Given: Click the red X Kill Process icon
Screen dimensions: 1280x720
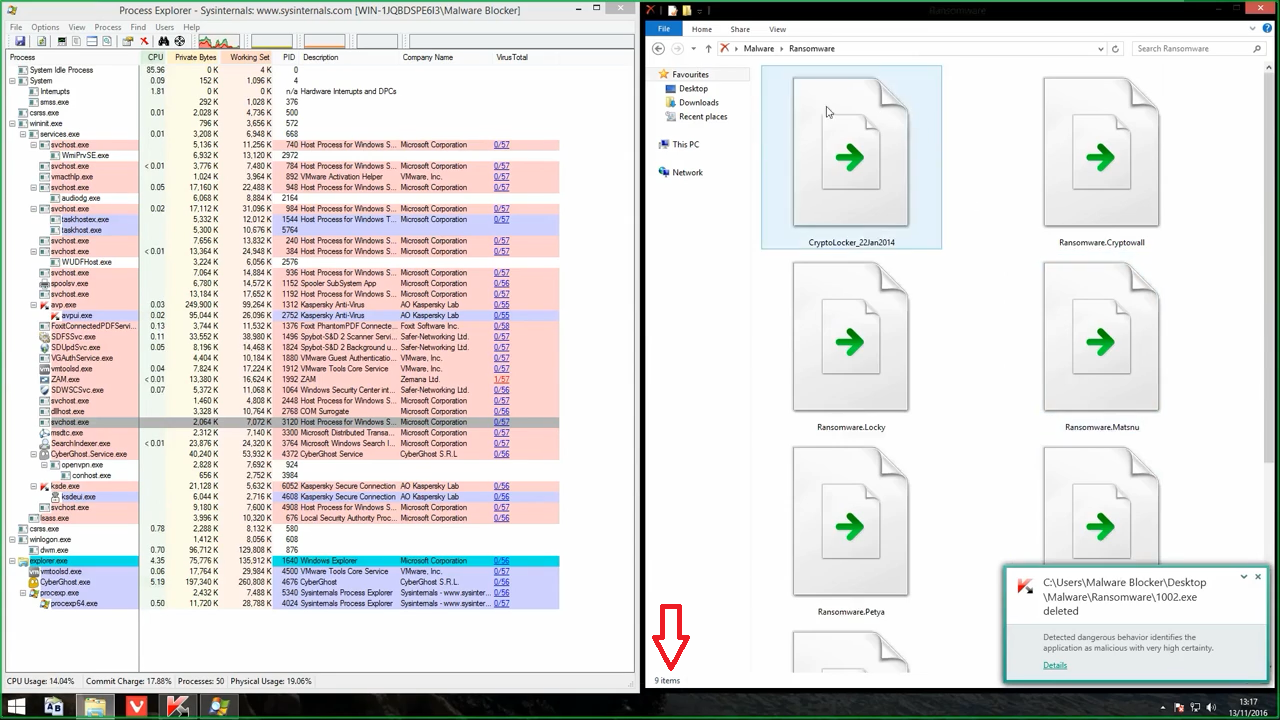Looking at the screenshot, I should (144, 41).
